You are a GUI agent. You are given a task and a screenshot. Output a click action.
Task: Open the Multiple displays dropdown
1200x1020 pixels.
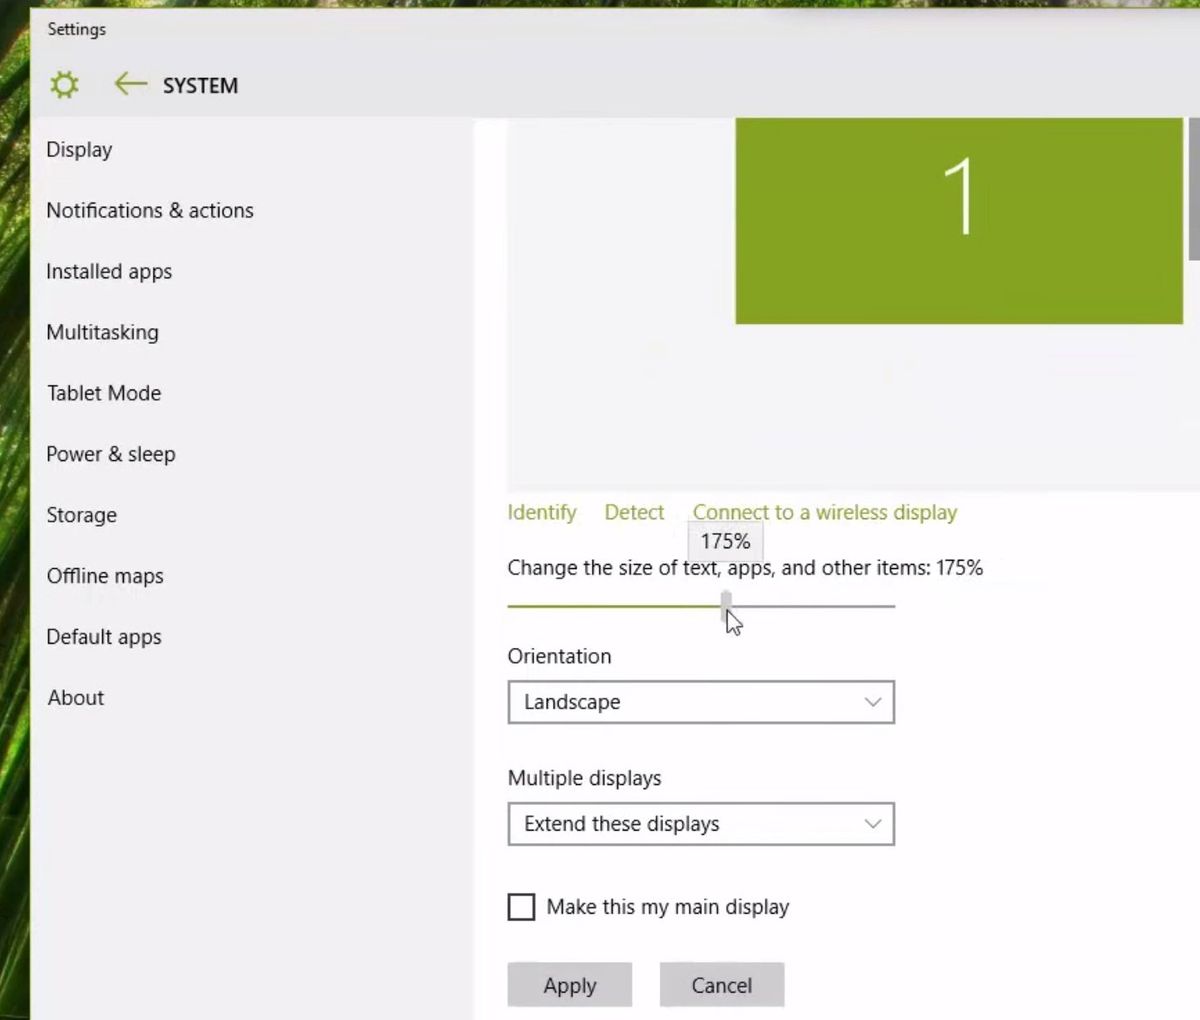pyautogui.click(x=700, y=824)
